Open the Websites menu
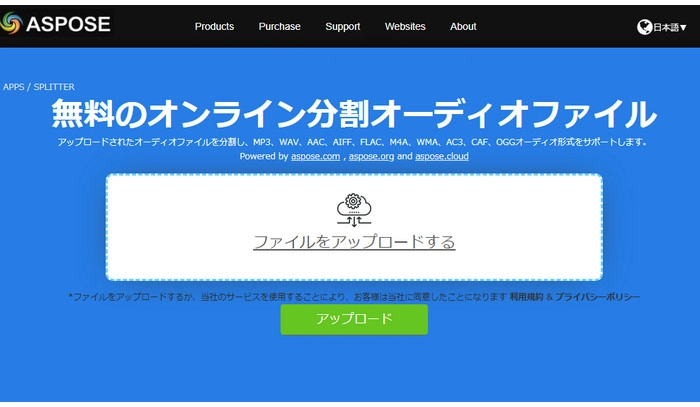Screen dimensions: 700x407 click(x=405, y=26)
